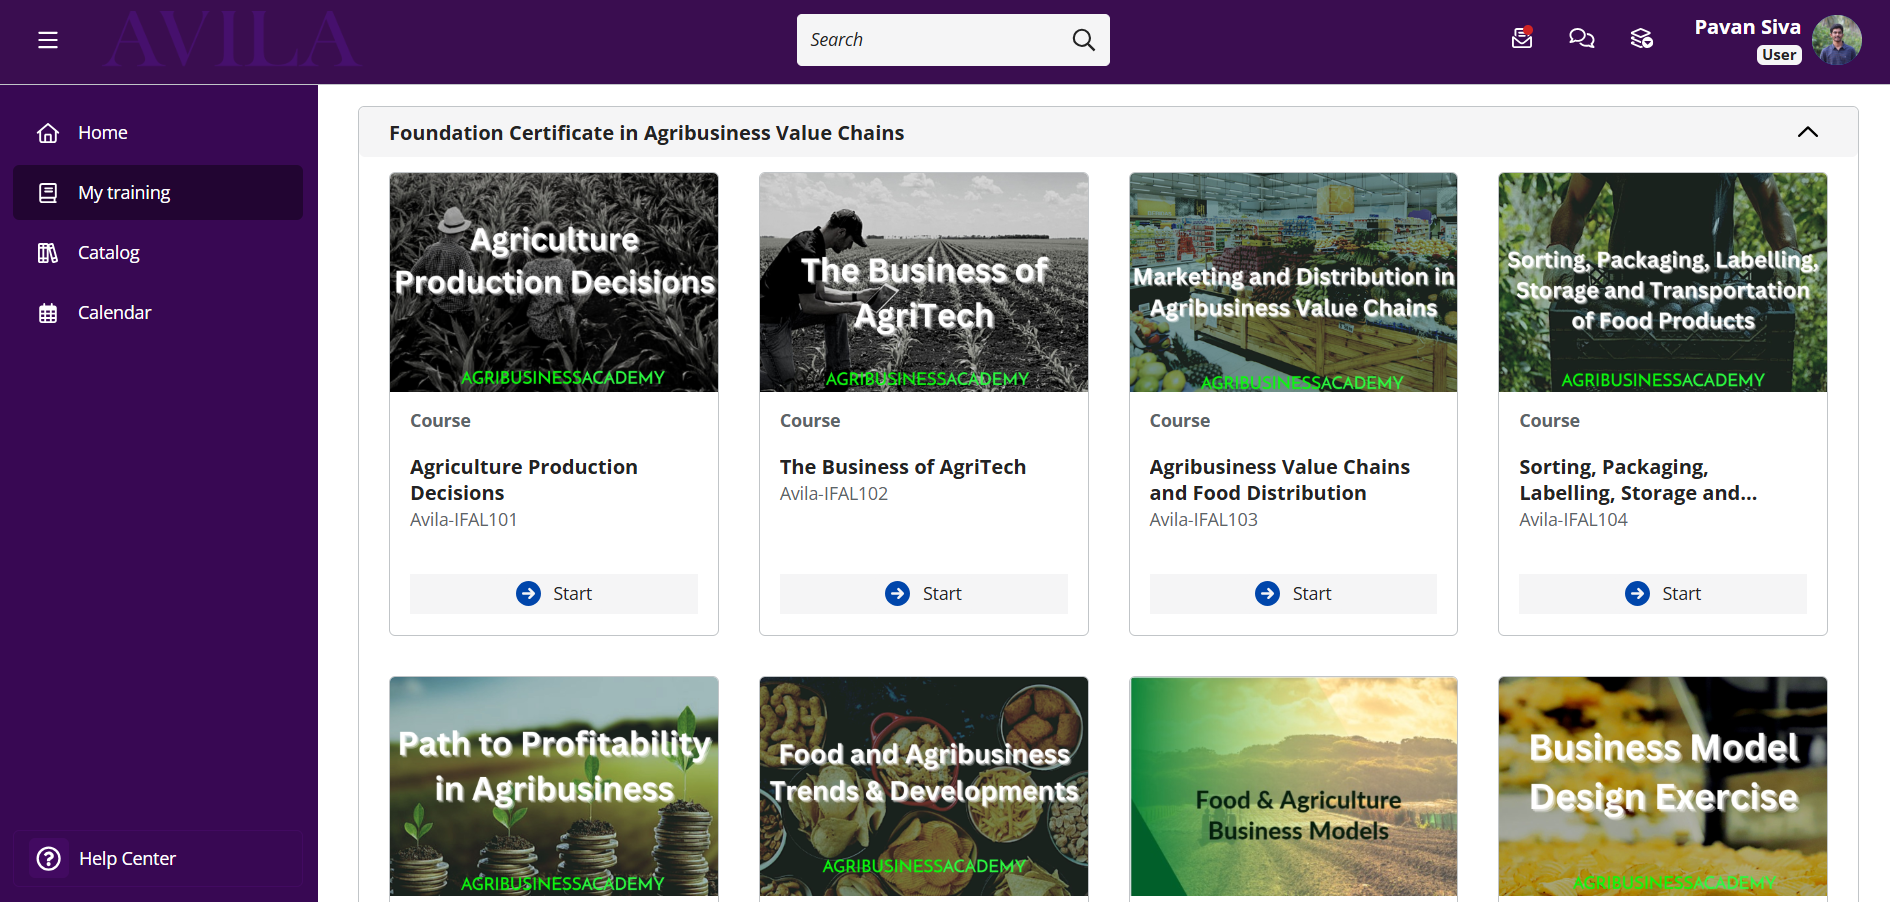Open Path to Profitability in Agribusiness thumbnail

tap(554, 786)
